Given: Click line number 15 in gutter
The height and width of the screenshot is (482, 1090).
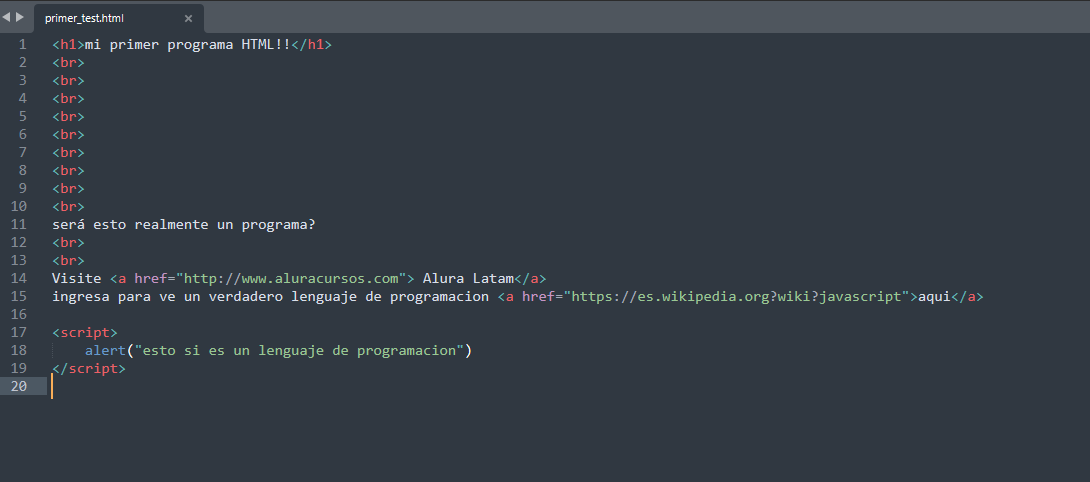Looking at the screenshot, I should (19, 296).
